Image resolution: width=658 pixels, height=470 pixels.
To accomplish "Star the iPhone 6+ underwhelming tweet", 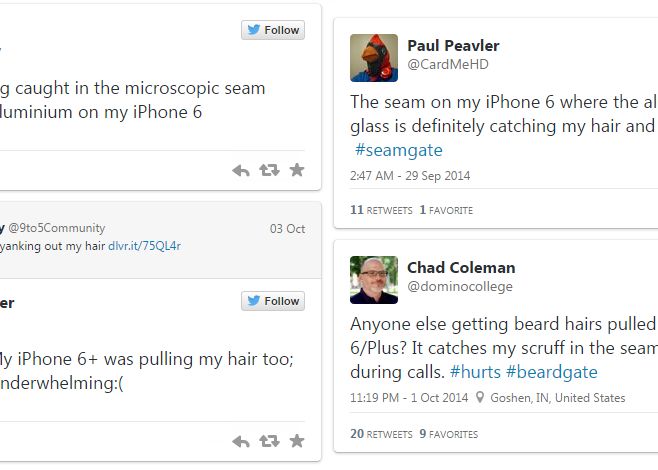I will point(296,441).
